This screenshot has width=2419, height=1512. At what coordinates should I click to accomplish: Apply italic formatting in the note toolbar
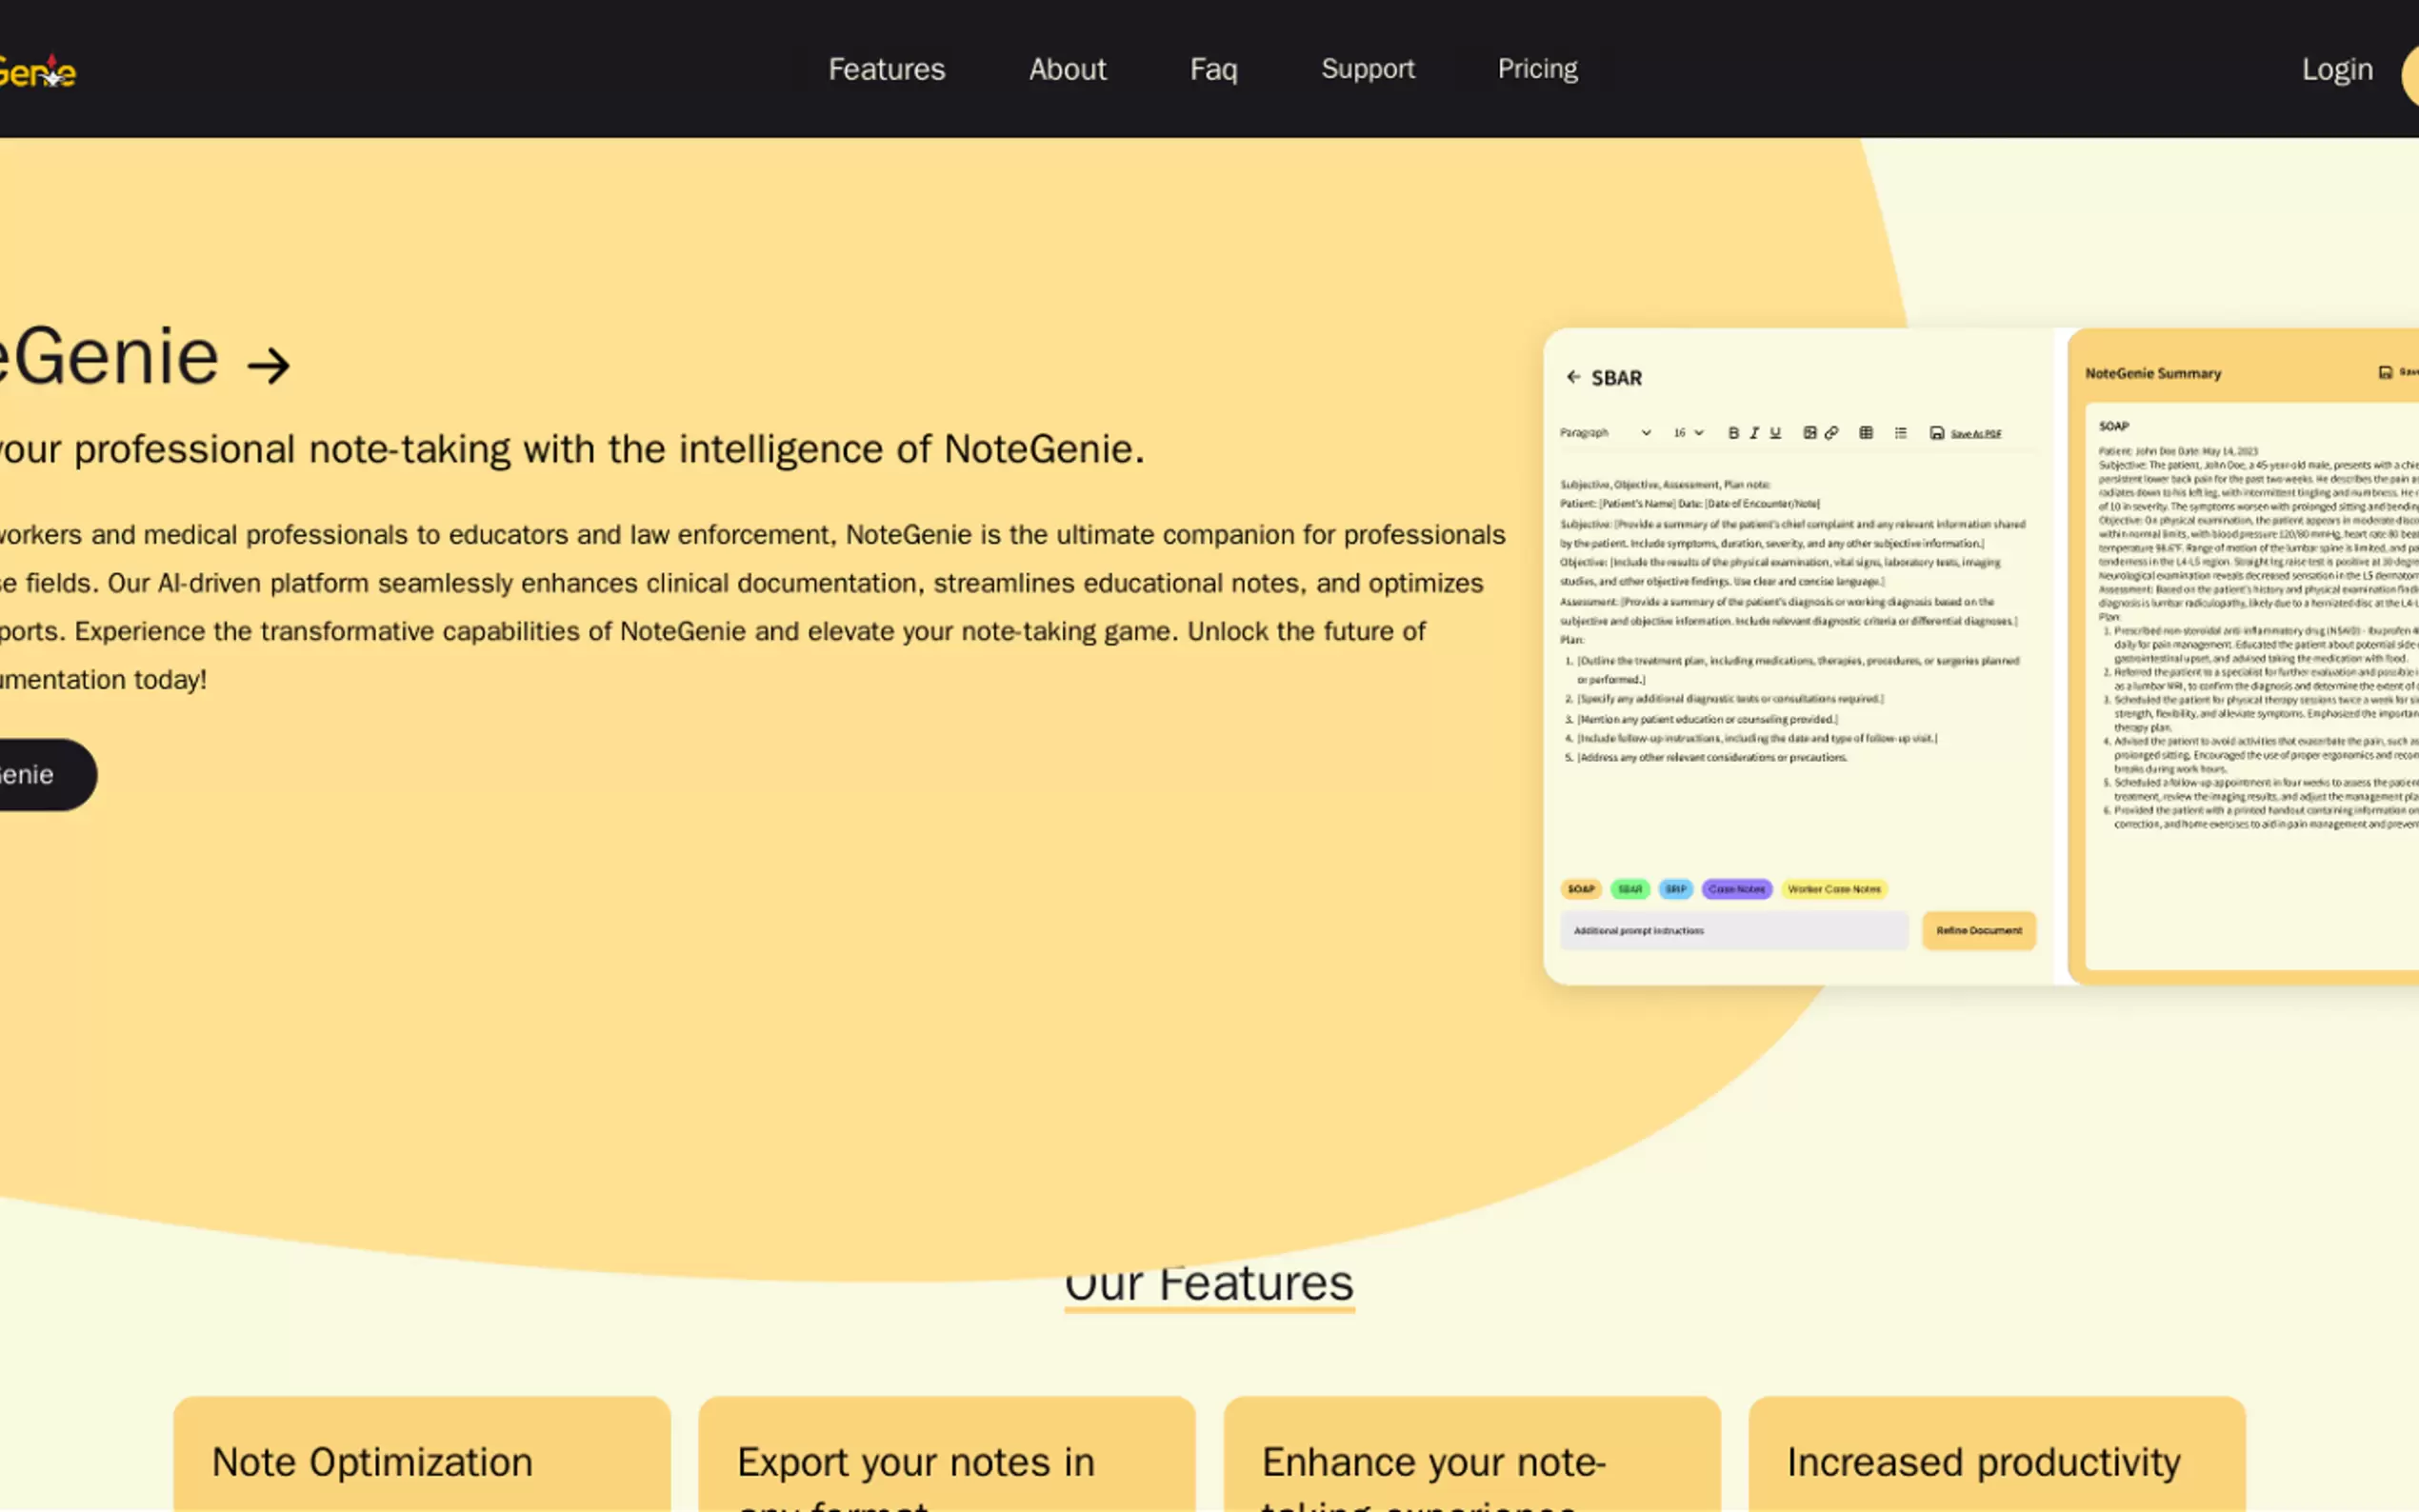[x=1755, y=434]
